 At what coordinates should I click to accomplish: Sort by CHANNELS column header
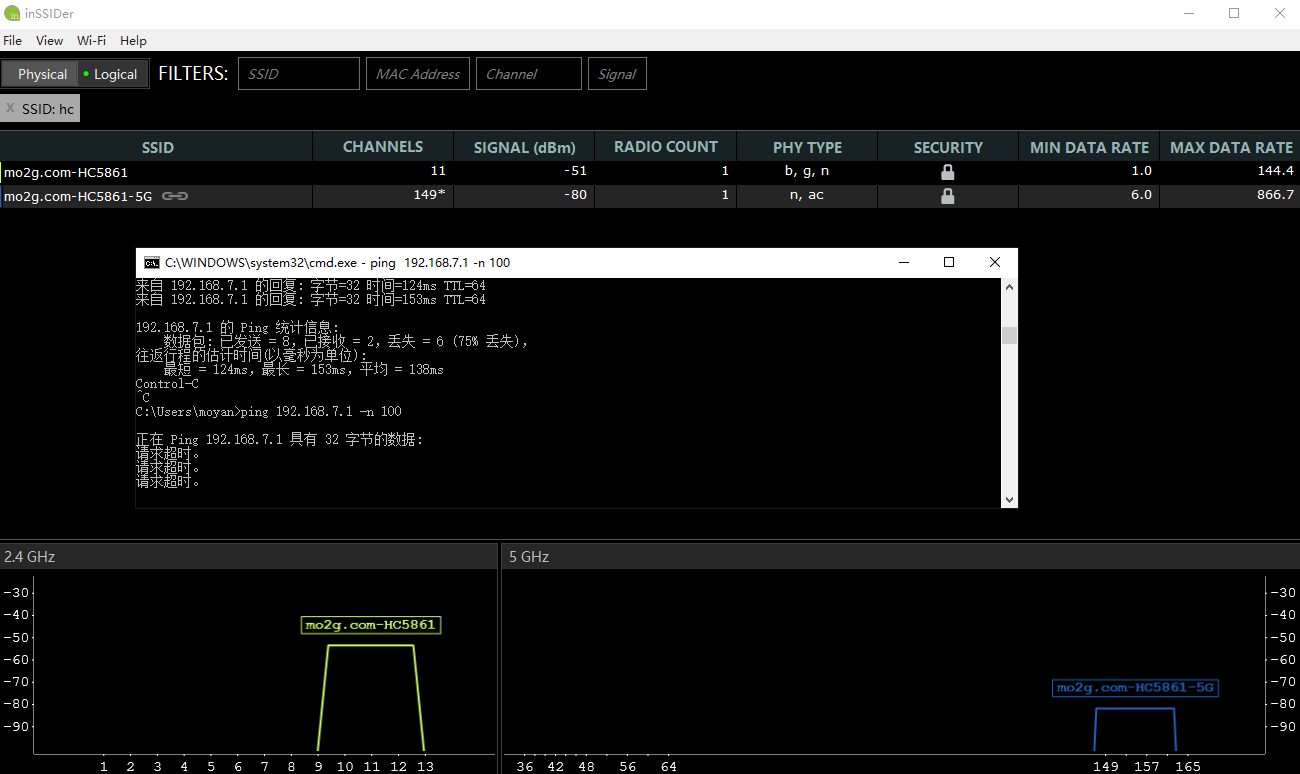[383, 147]
